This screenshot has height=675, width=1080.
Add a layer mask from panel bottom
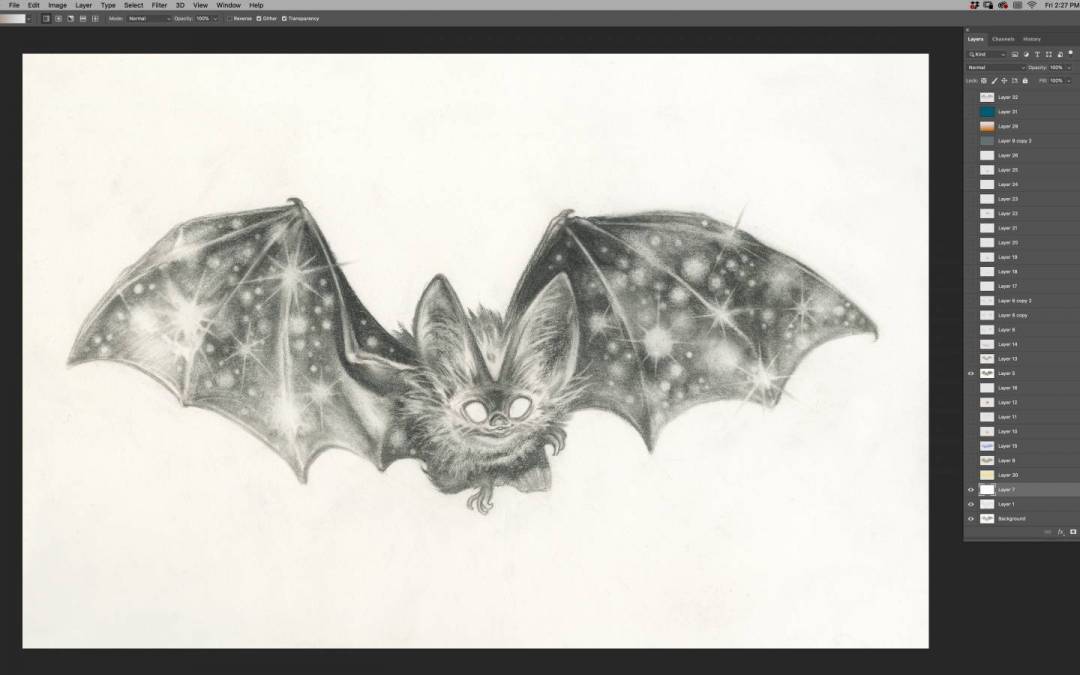[x=1073, y=532]
